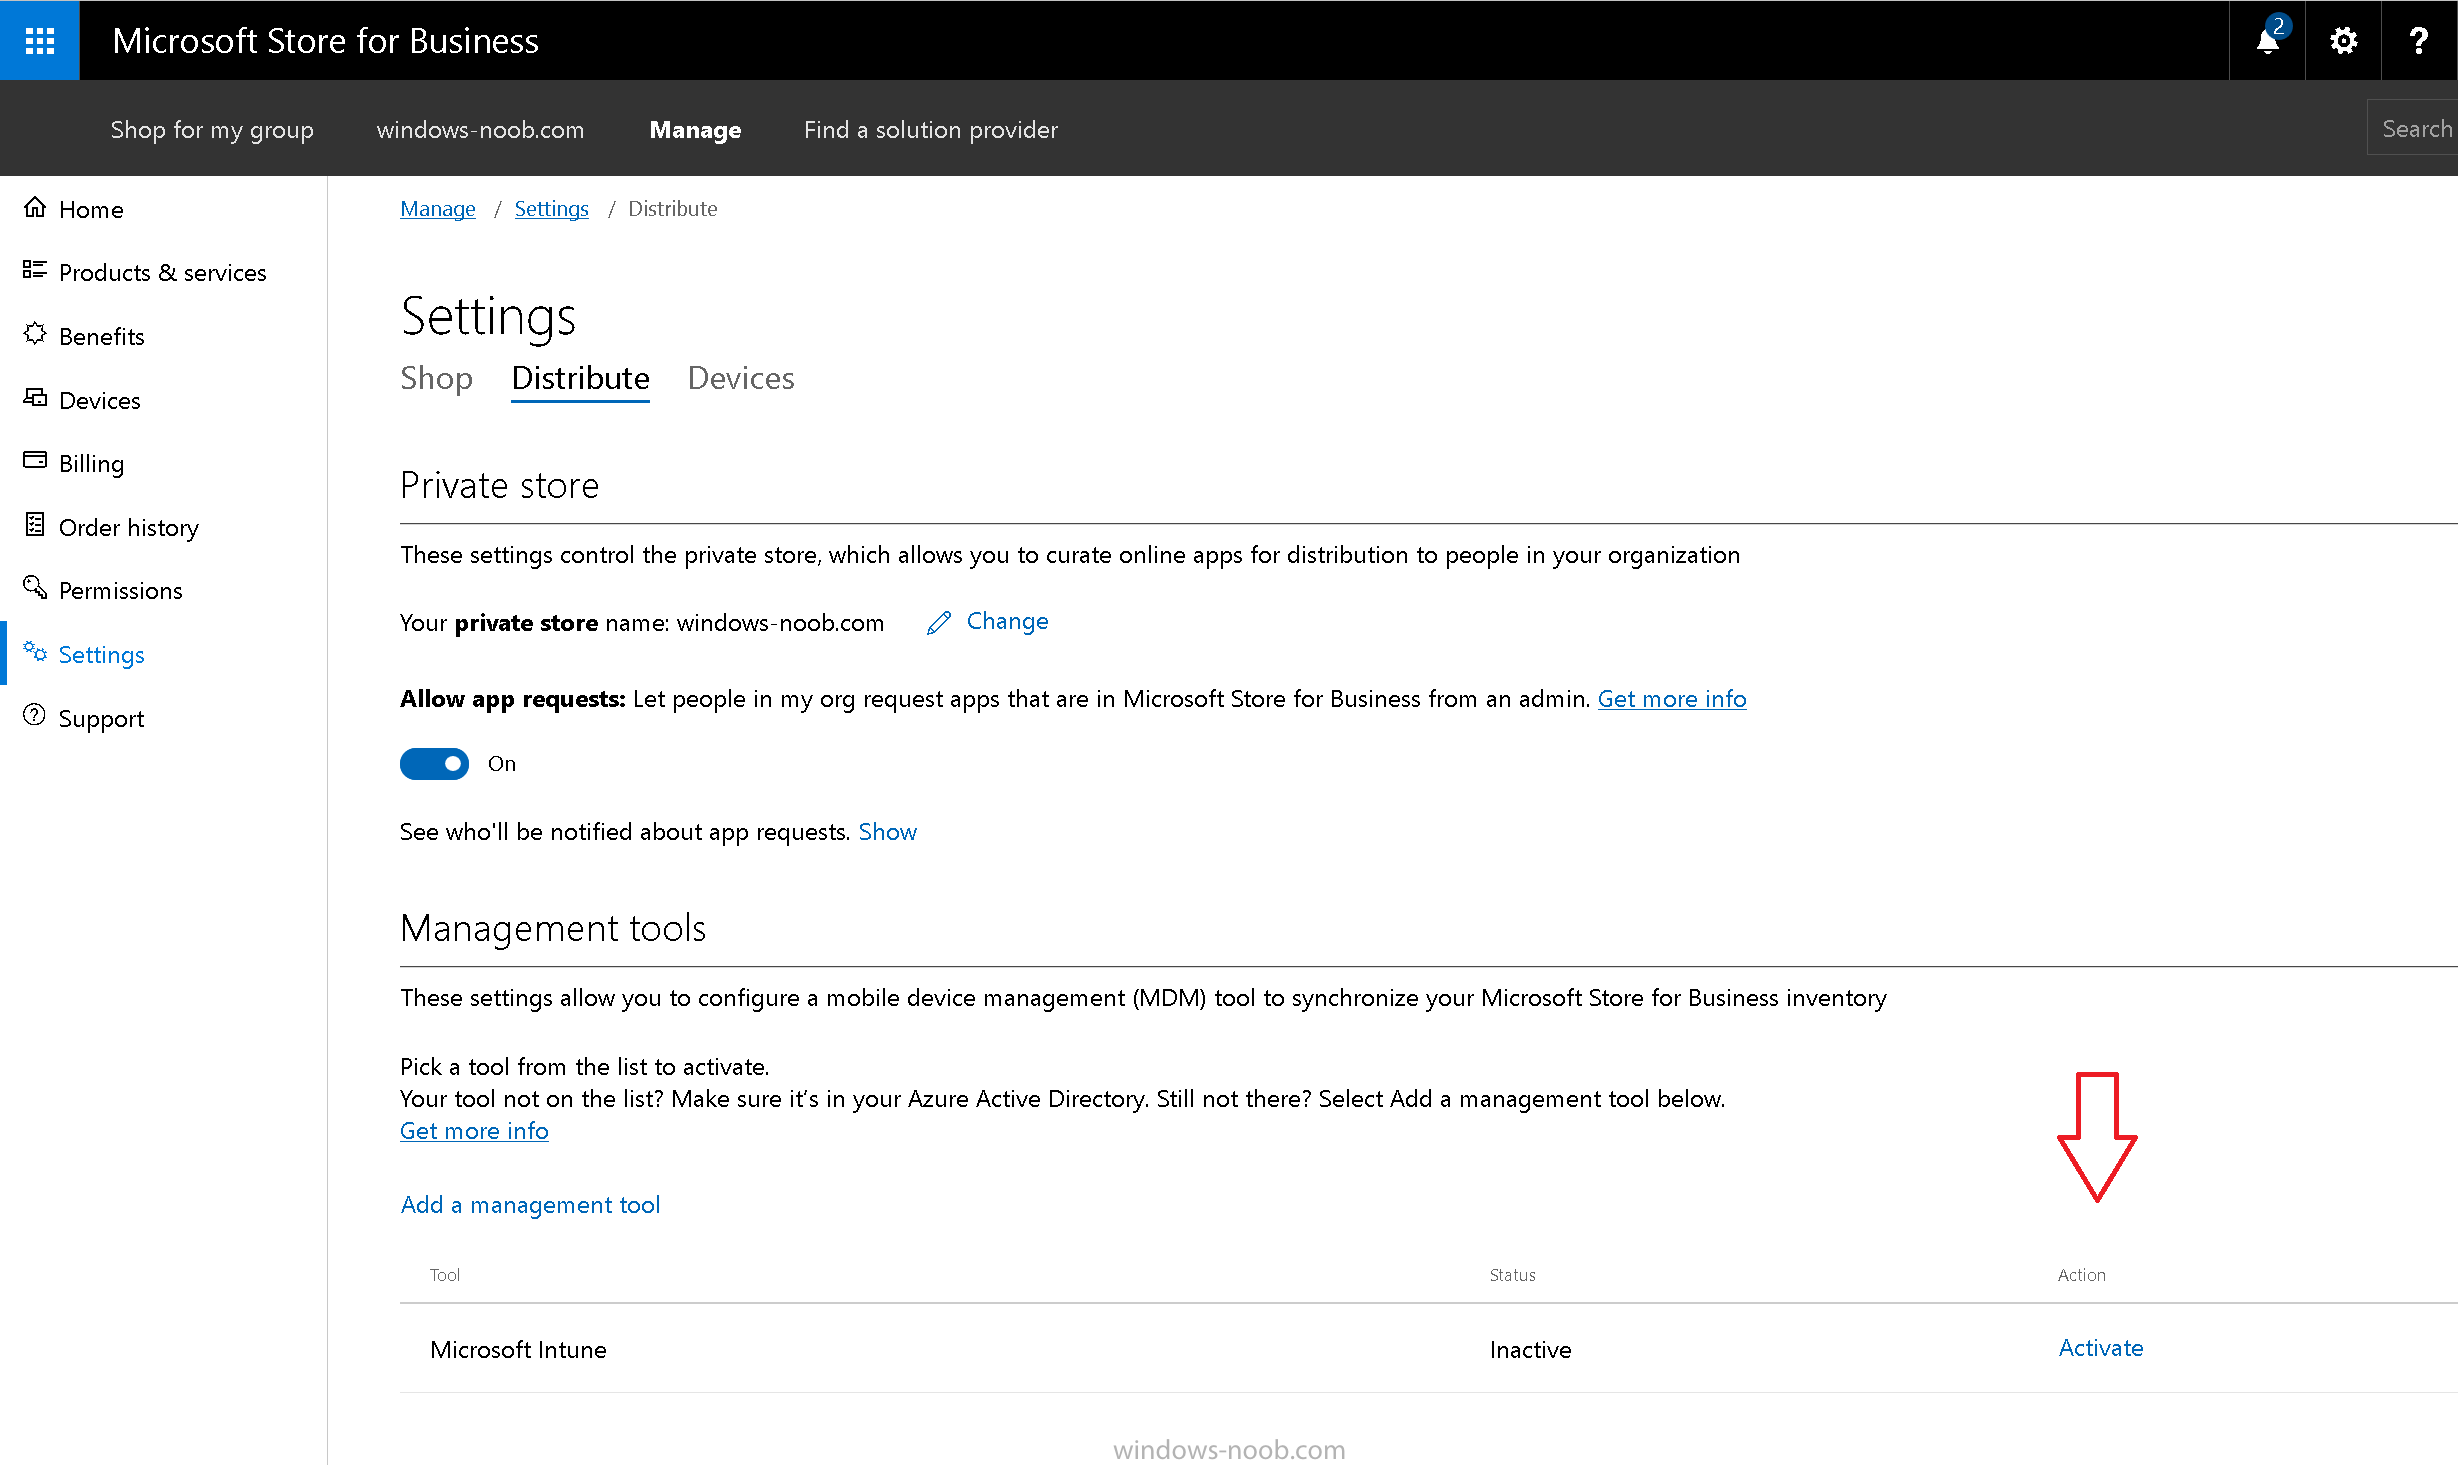Image resolution: width=2458 pixels, height=1465 pixels.
Task: Click the Microsoft Intune tool name
Action: 518,1350
